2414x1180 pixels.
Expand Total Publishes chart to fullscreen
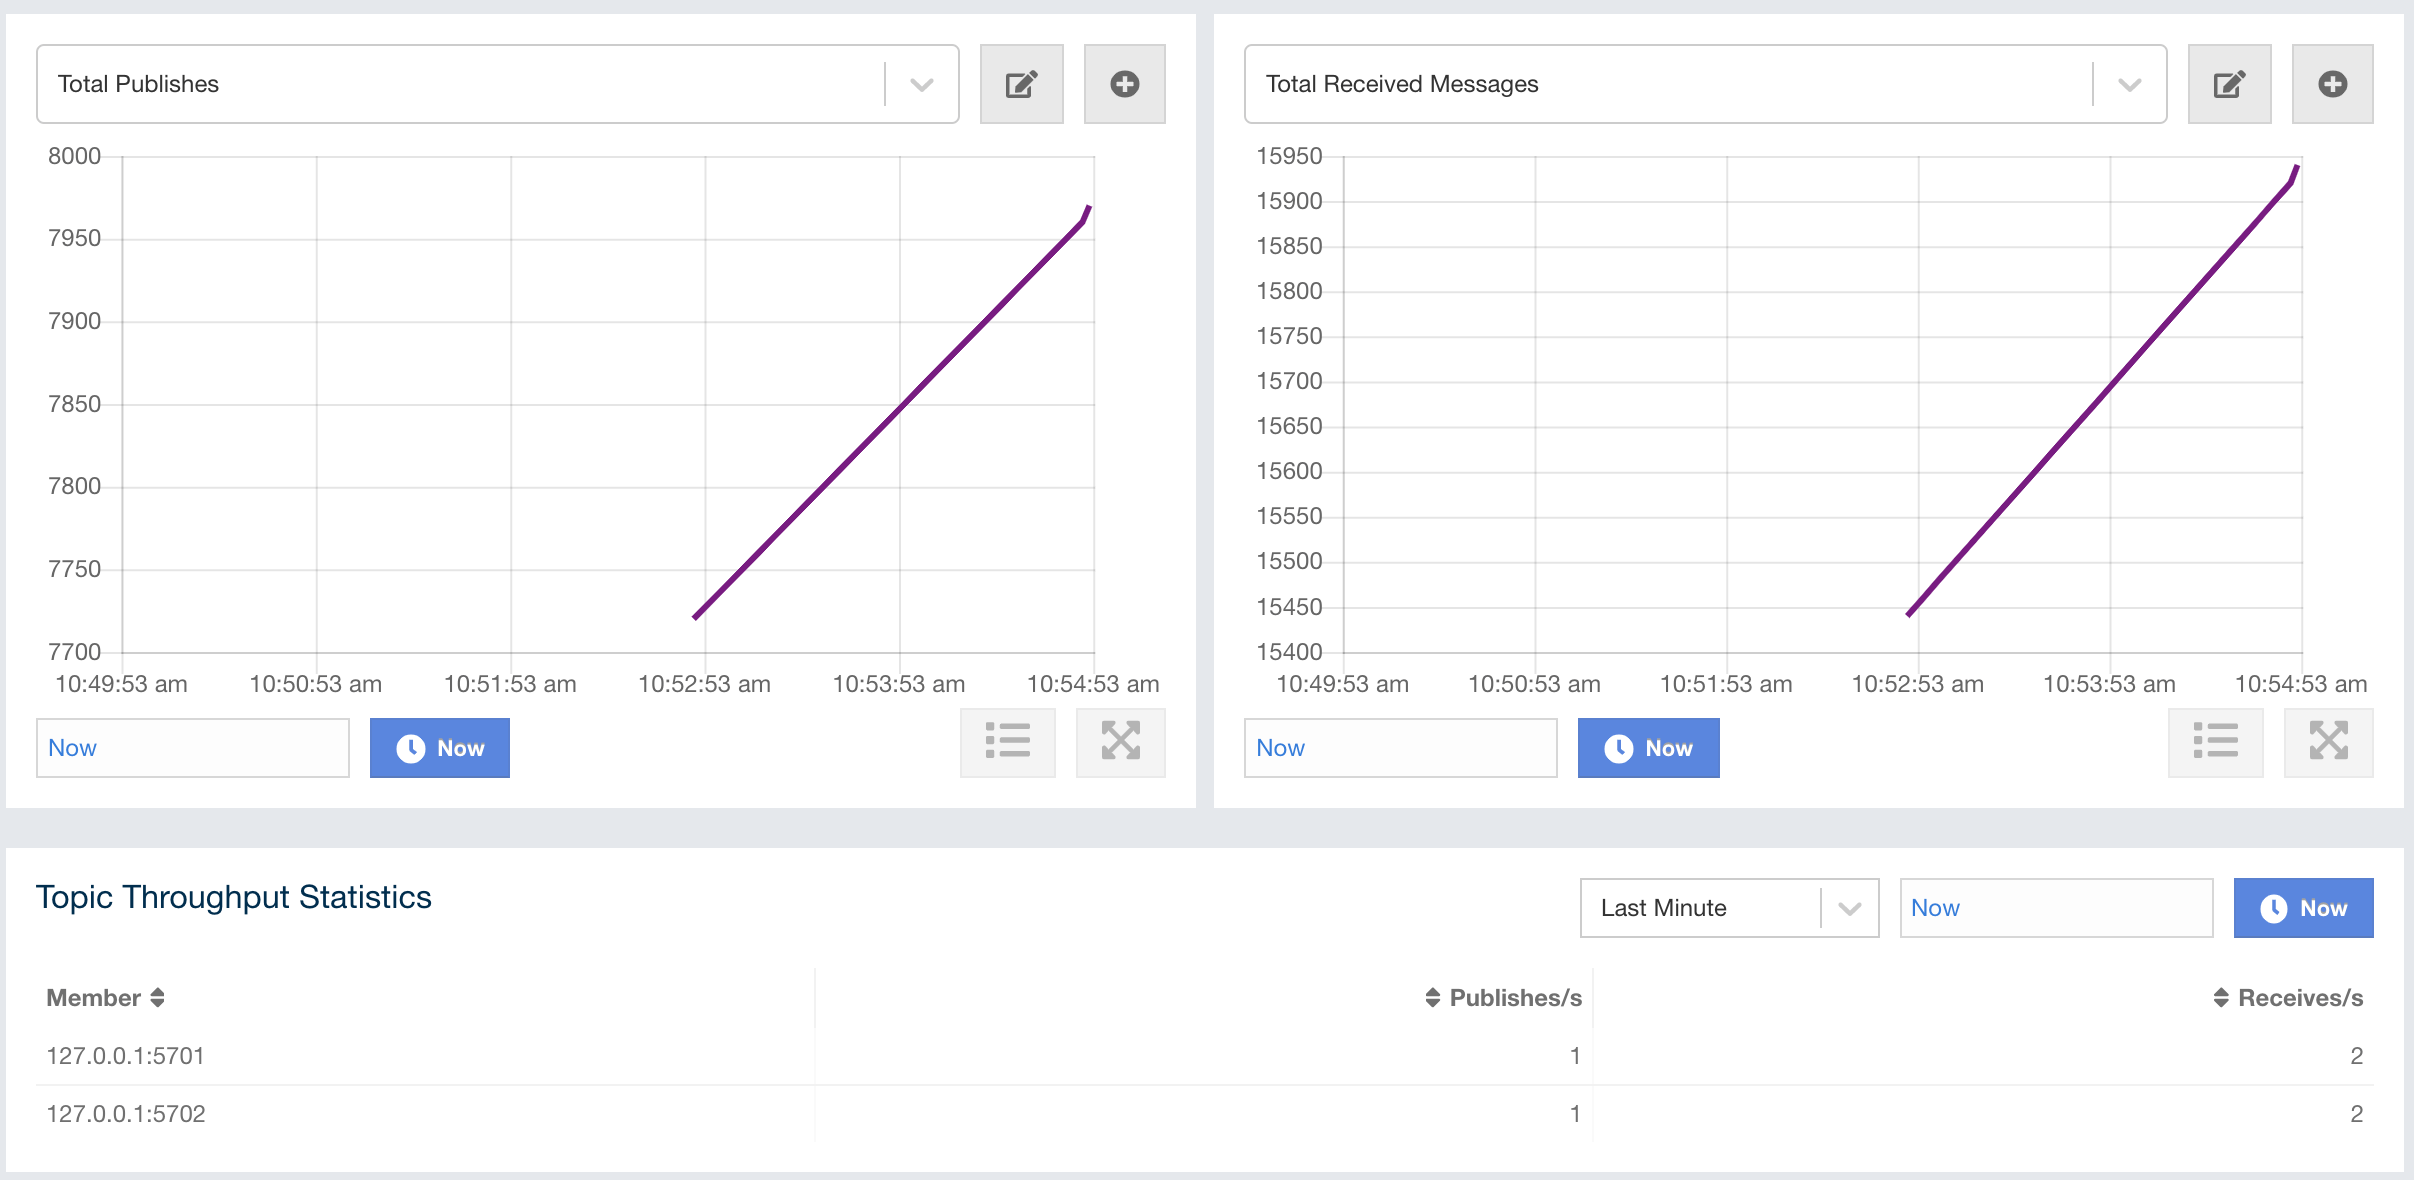pyautogui.click(x=1120, y=742)
